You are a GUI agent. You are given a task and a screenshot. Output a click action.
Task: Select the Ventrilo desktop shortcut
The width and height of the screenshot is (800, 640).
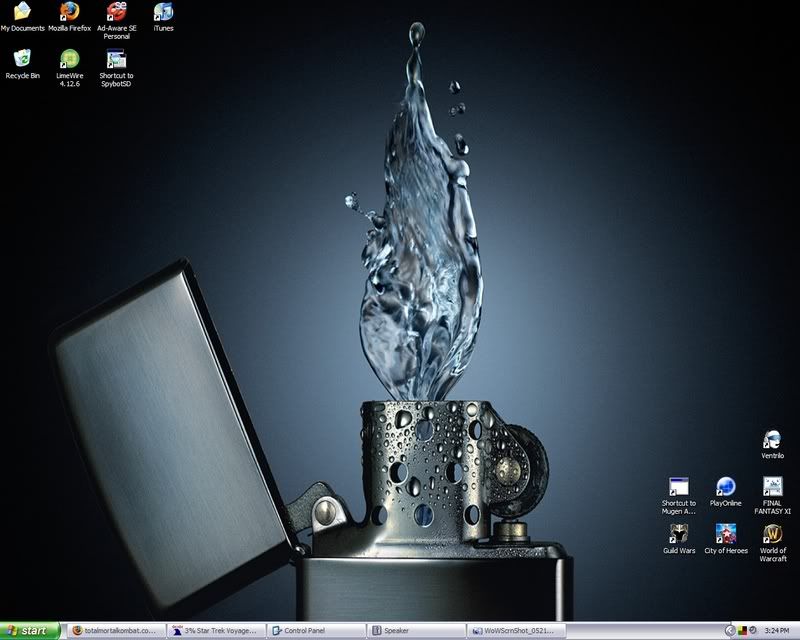772,444
